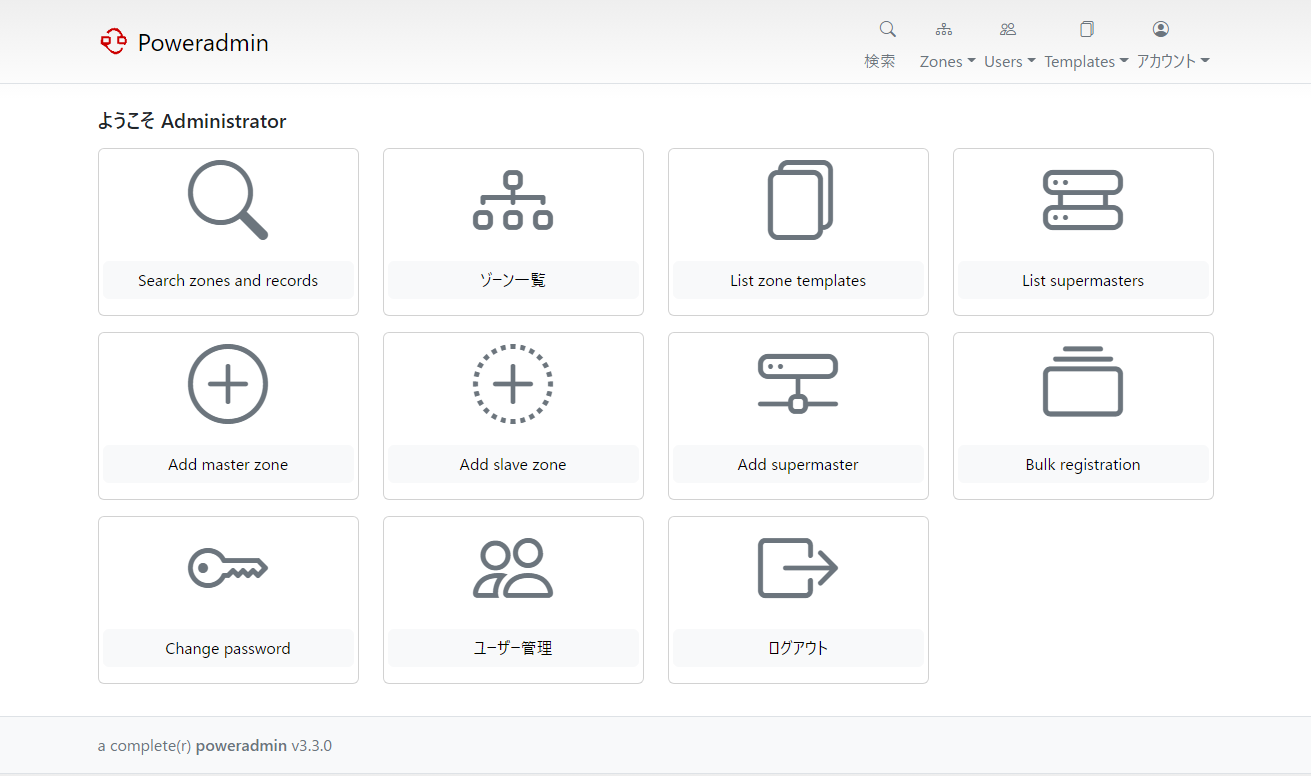
Task: Open the Templates dropdown menu
Action: click(1086, 61)
